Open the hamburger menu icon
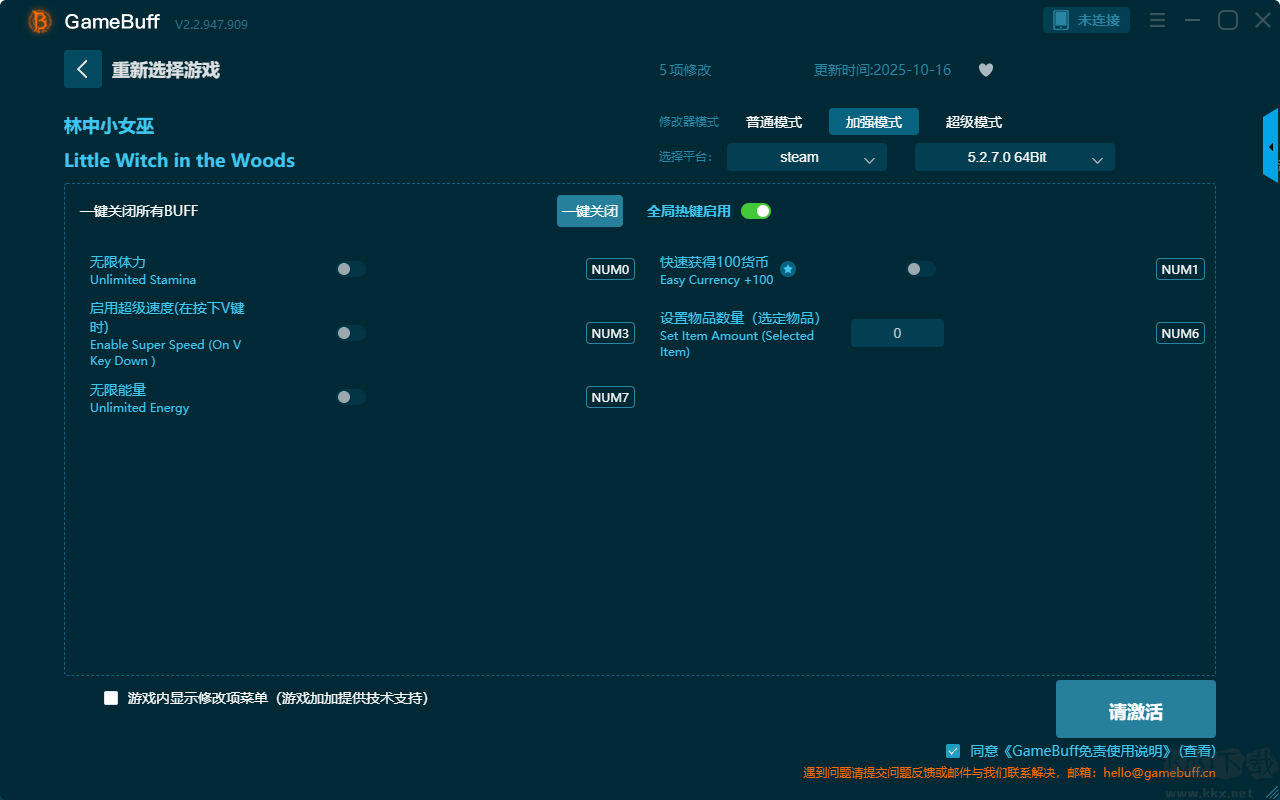Screen dimensions: 1280x800 coord(1157,20)
